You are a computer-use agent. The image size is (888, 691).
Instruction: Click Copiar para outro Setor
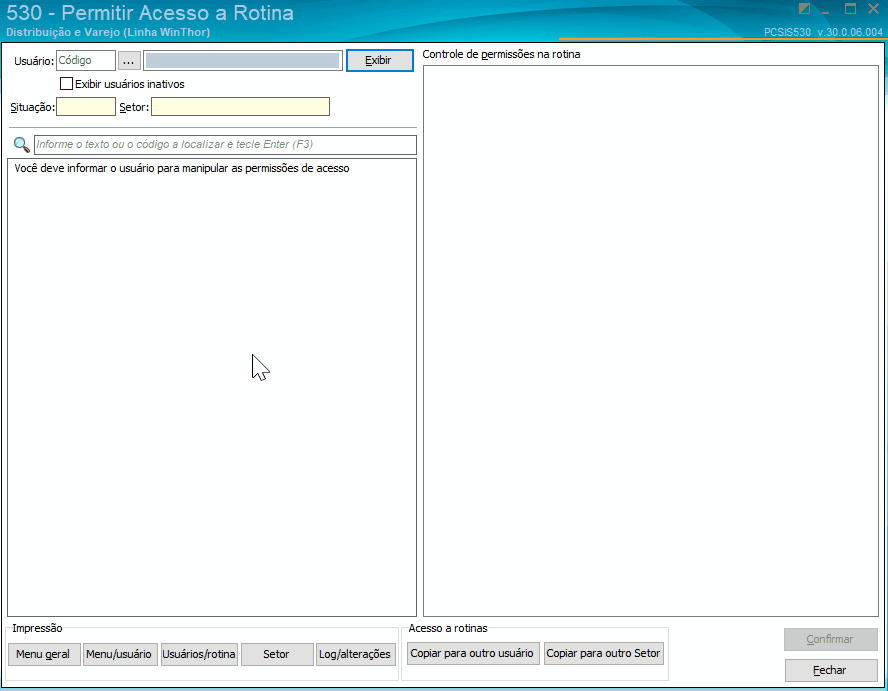(604, 653)
